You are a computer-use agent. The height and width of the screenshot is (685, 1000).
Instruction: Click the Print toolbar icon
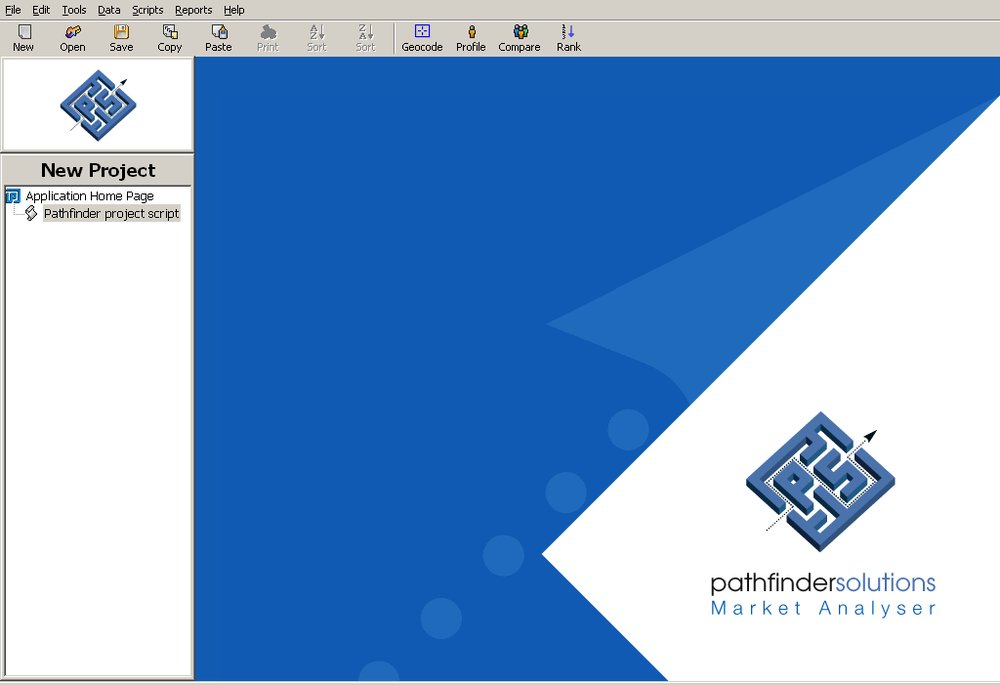click(268, 38)
